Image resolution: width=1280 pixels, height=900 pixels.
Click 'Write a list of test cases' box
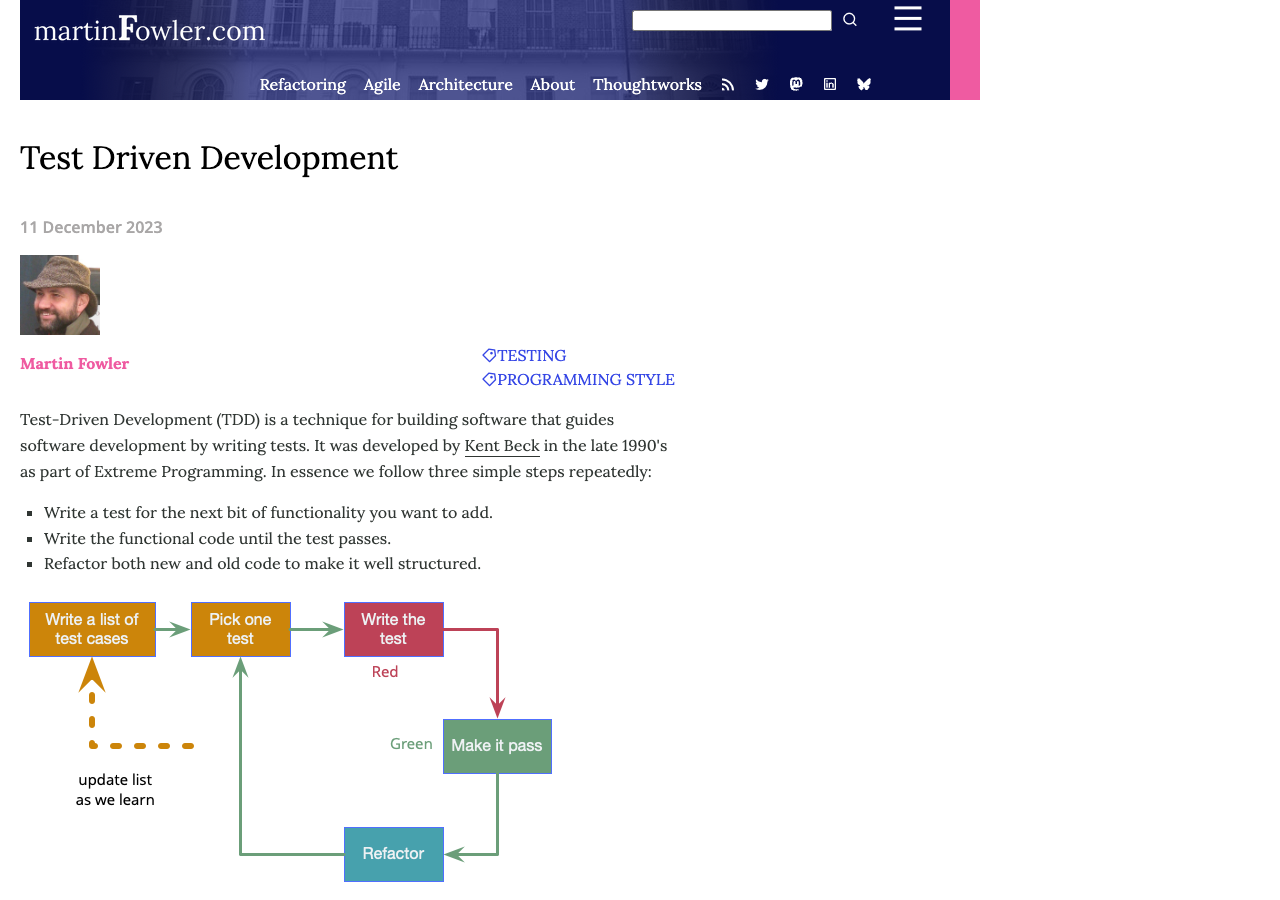pyautogui.click(x=92, y=629)
